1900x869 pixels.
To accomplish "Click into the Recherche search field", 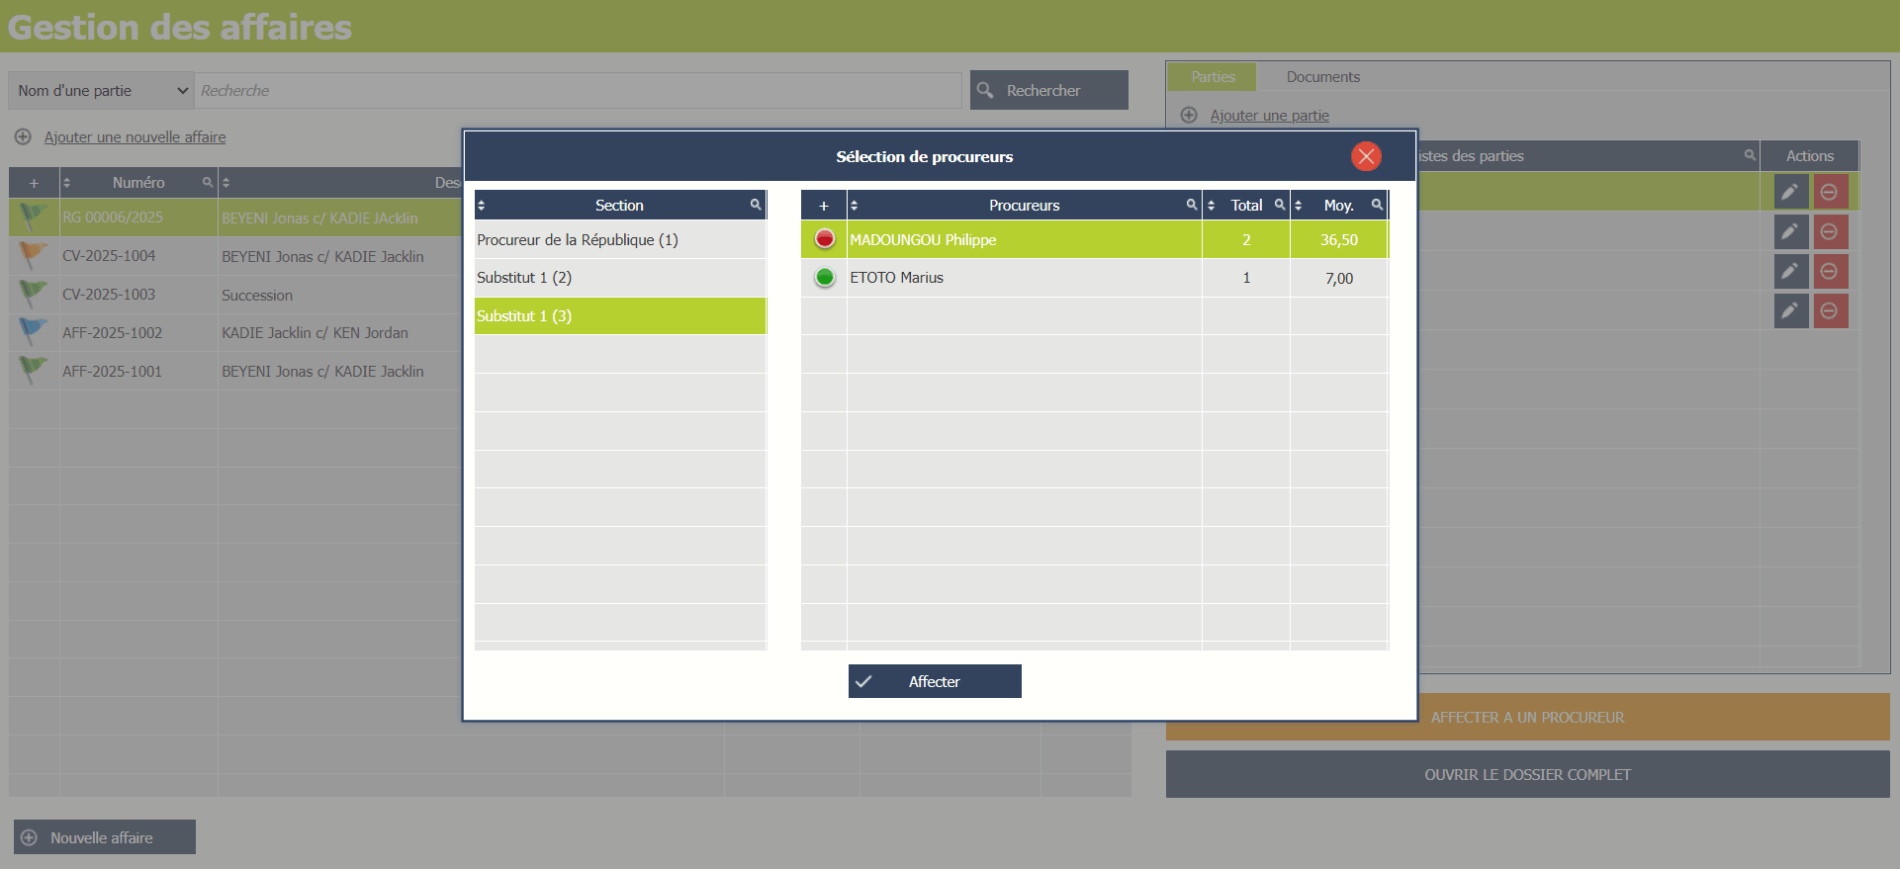I will (578, 91).
